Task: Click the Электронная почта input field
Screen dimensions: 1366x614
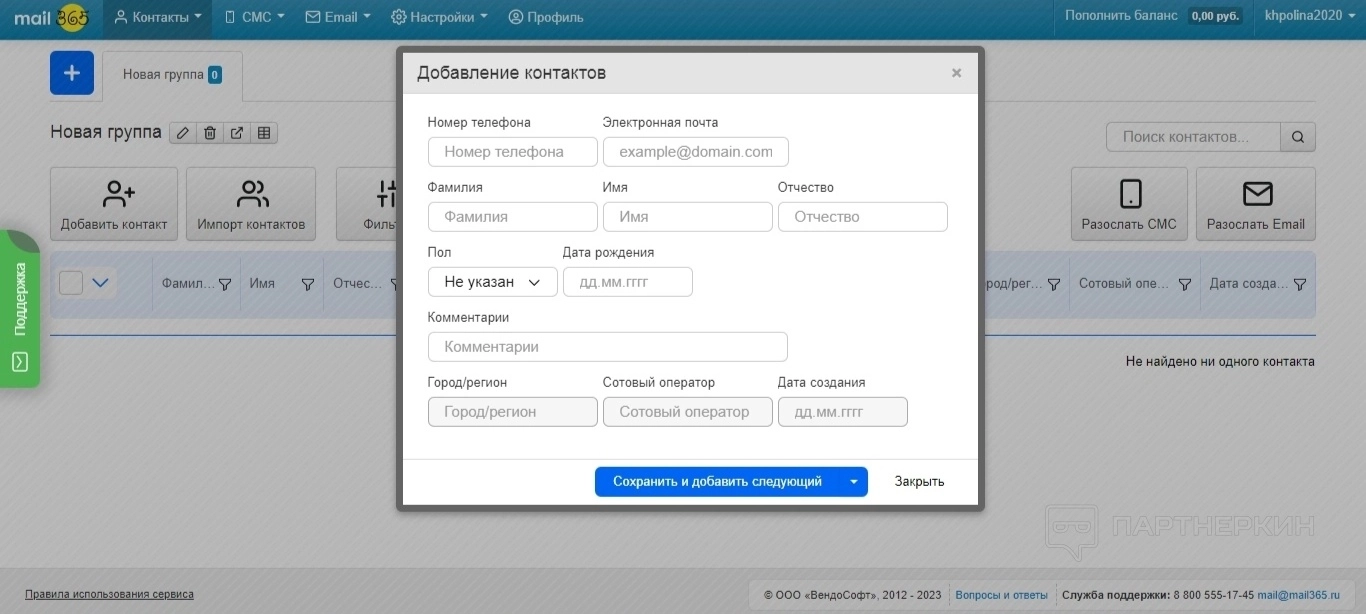Action: point(696,152)
